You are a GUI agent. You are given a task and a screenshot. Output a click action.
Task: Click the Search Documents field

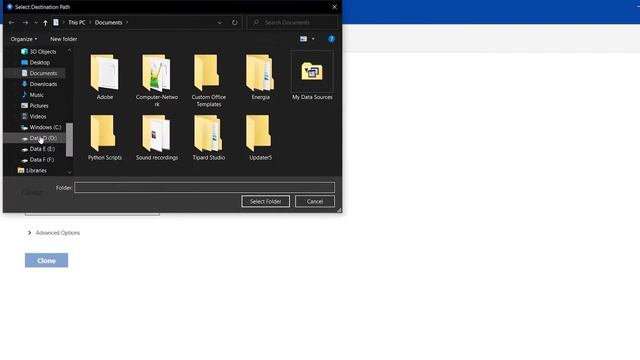click(x=292, y=22)
